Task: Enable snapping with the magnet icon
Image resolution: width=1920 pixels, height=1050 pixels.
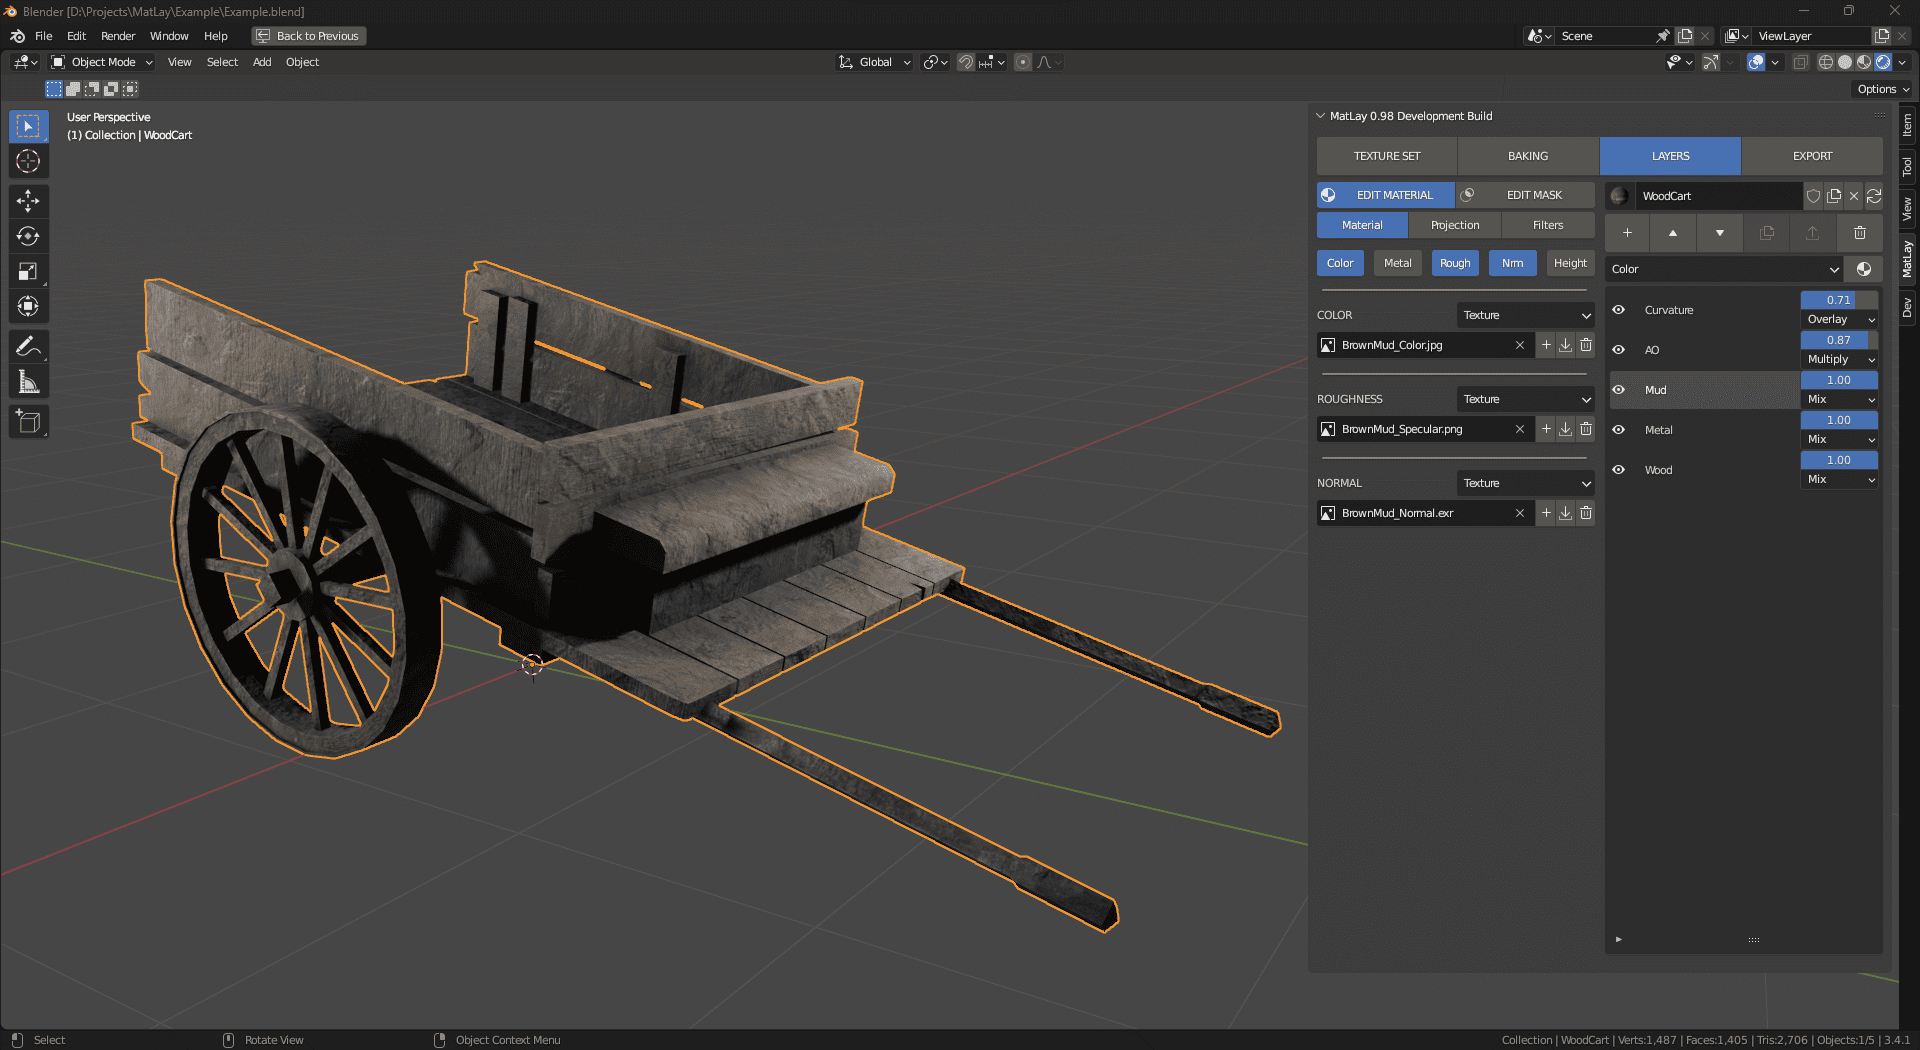Action: pyautogui.click(x=965, y=62)
